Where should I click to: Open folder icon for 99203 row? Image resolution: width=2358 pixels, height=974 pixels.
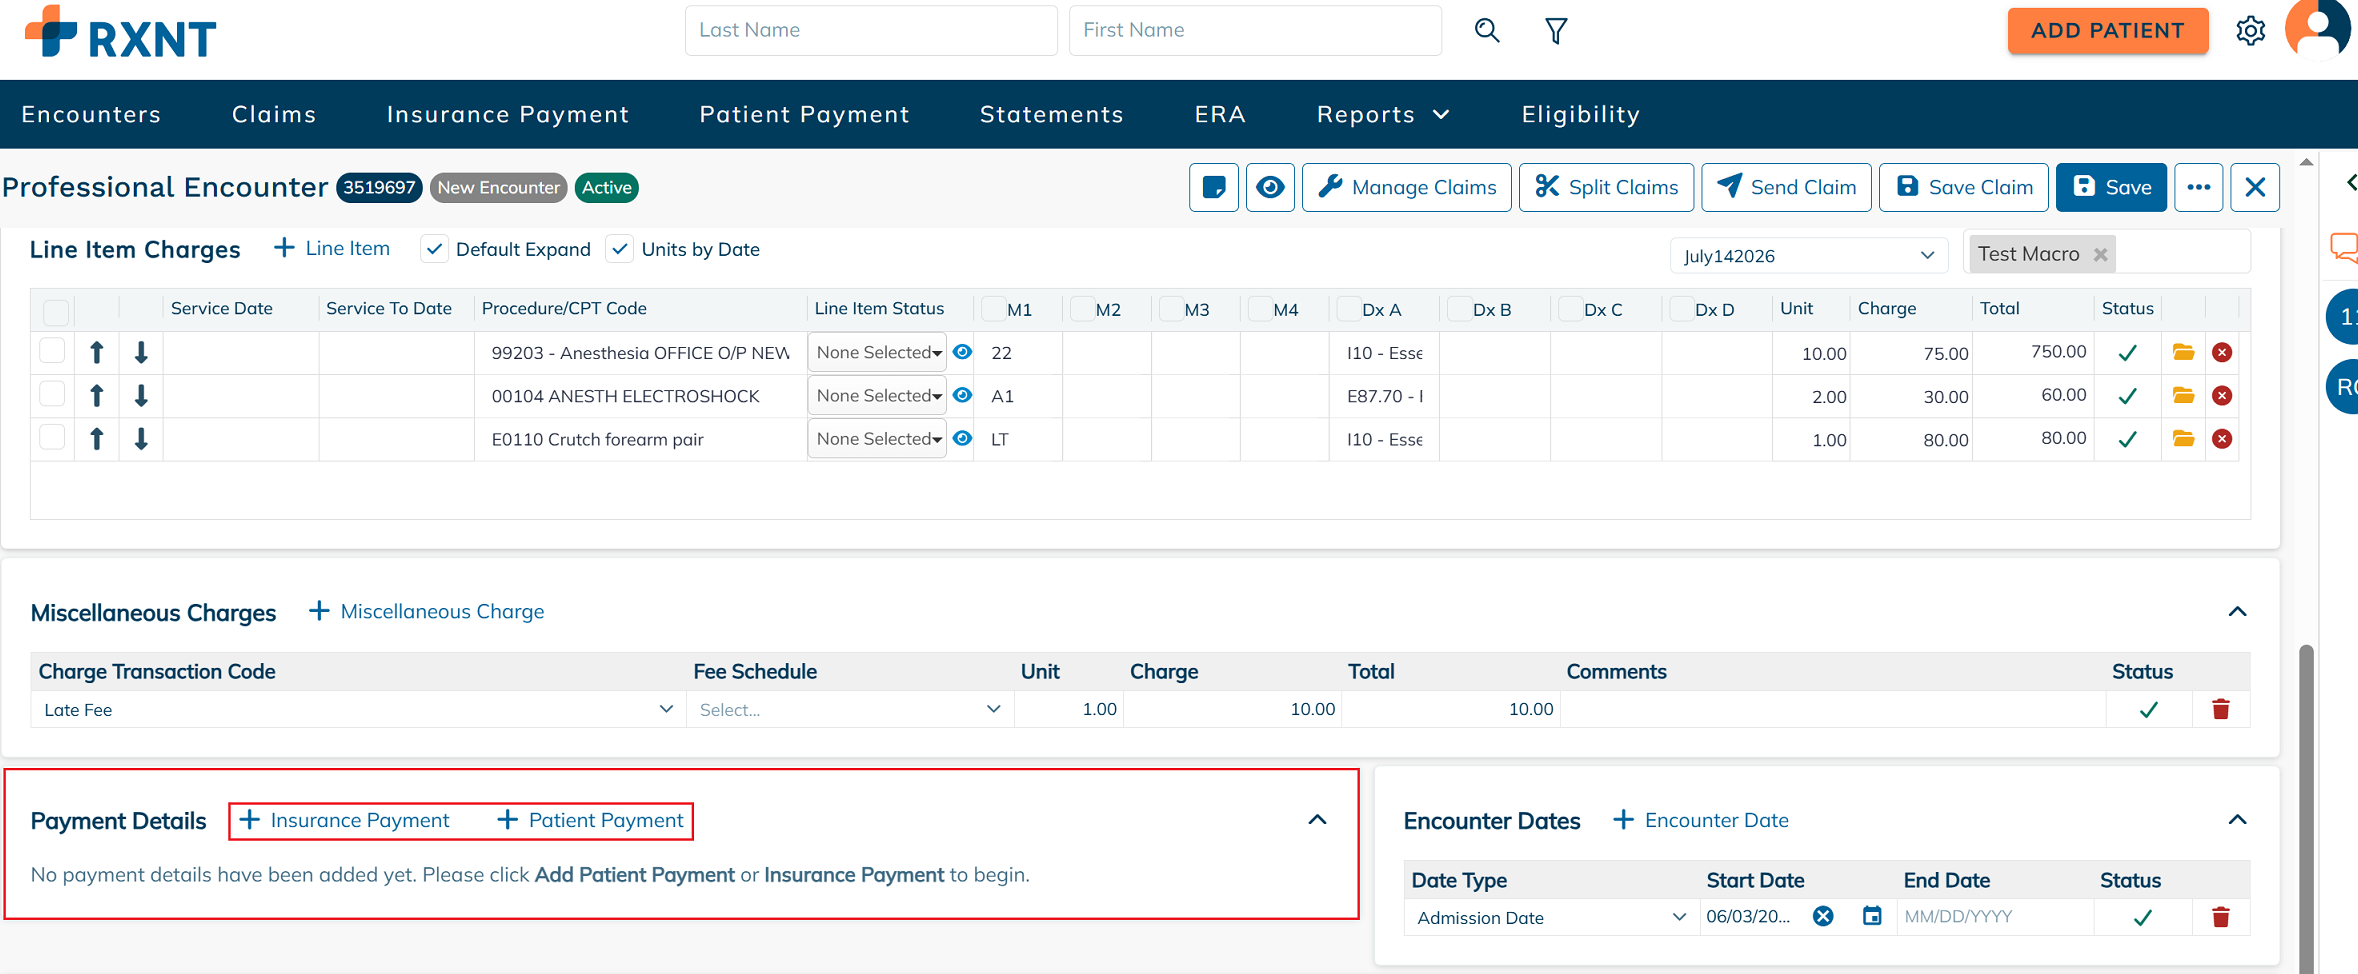point(2183,352)
